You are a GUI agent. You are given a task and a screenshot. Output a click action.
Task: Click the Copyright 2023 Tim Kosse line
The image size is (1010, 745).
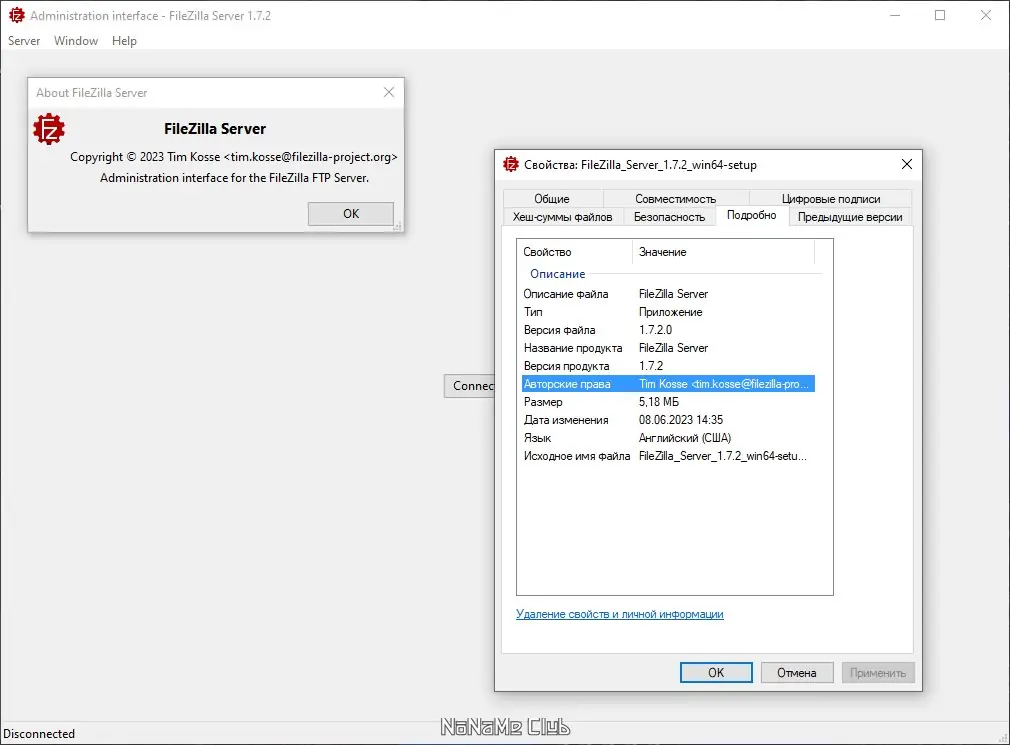pyautogui.click(x=234, y=156)
